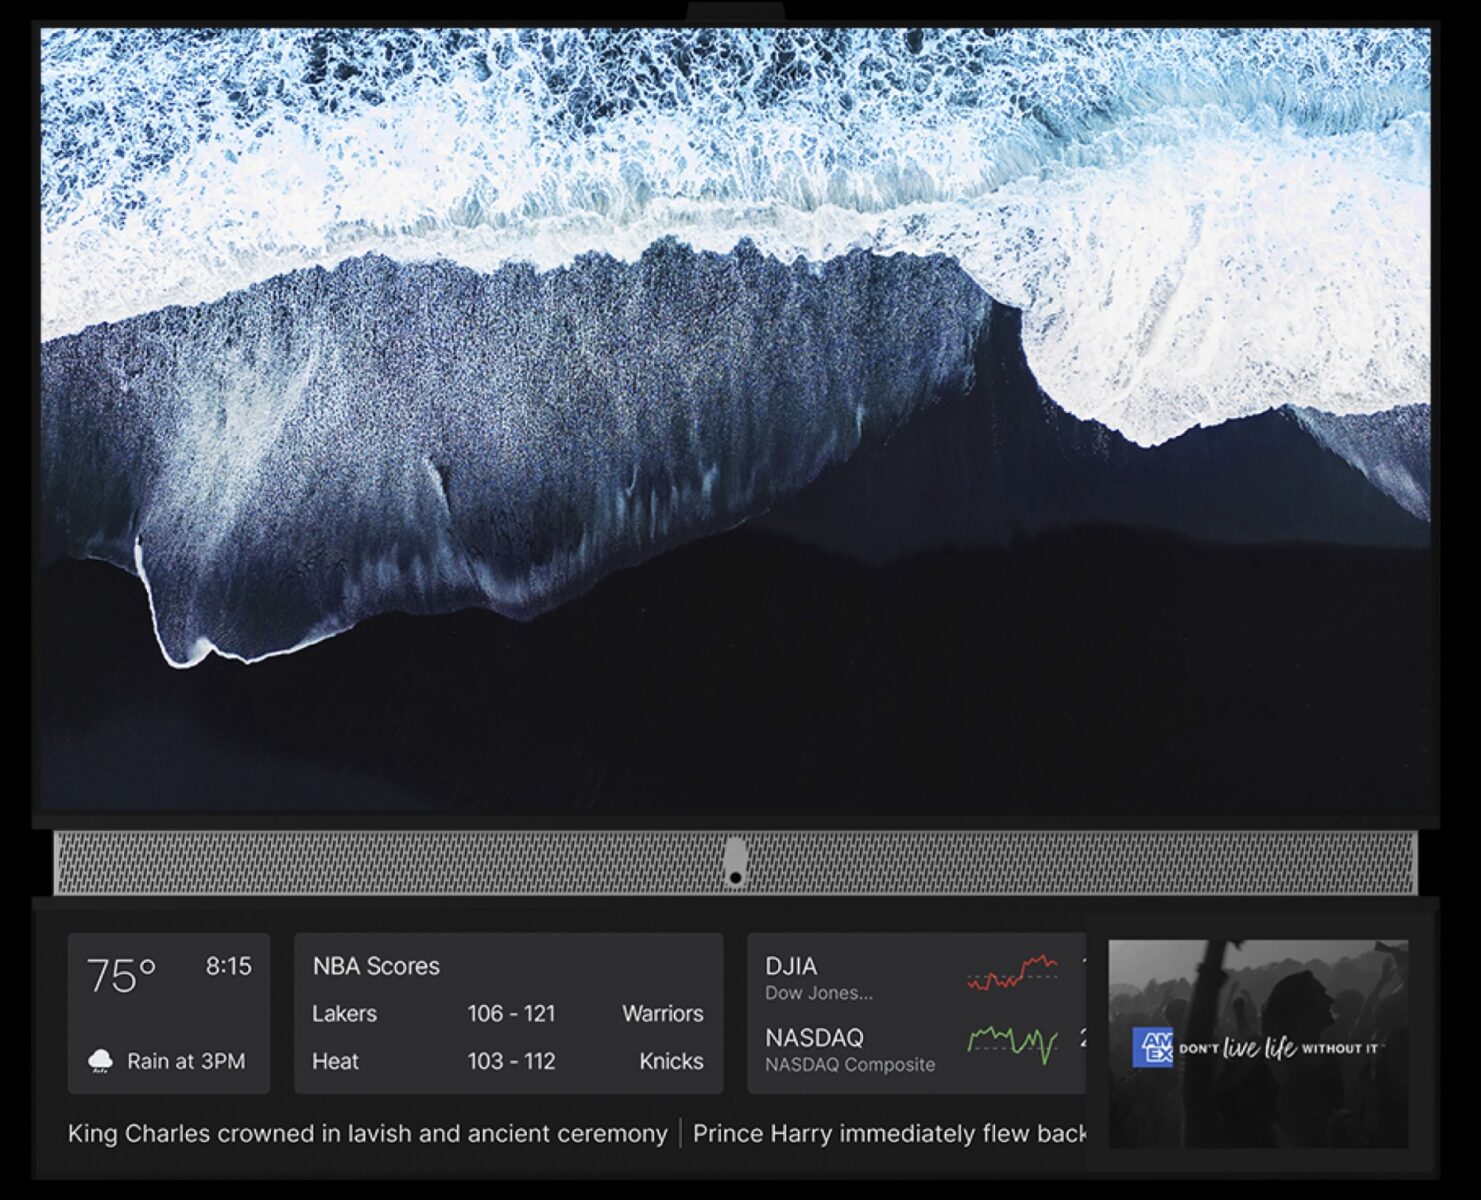Click the 8:15 clock display
This screenshot has width=1481, height=1200.
(x=228, y=966)
